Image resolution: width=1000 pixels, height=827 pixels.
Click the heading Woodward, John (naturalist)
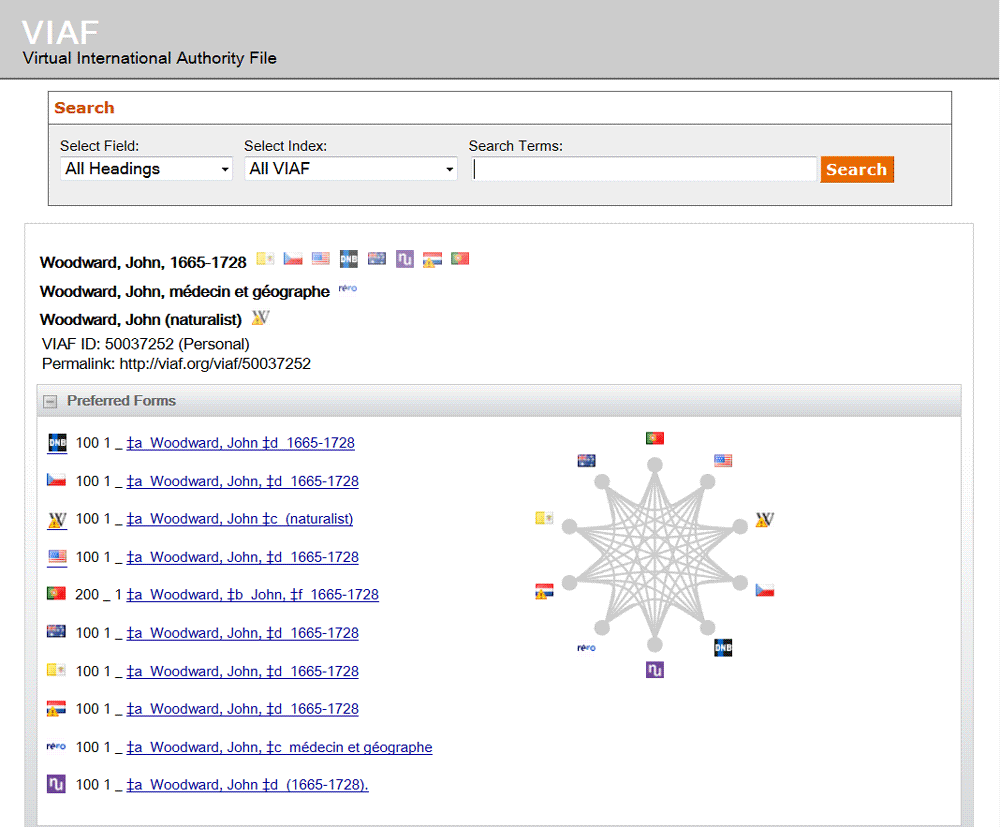tap(141, 319)
